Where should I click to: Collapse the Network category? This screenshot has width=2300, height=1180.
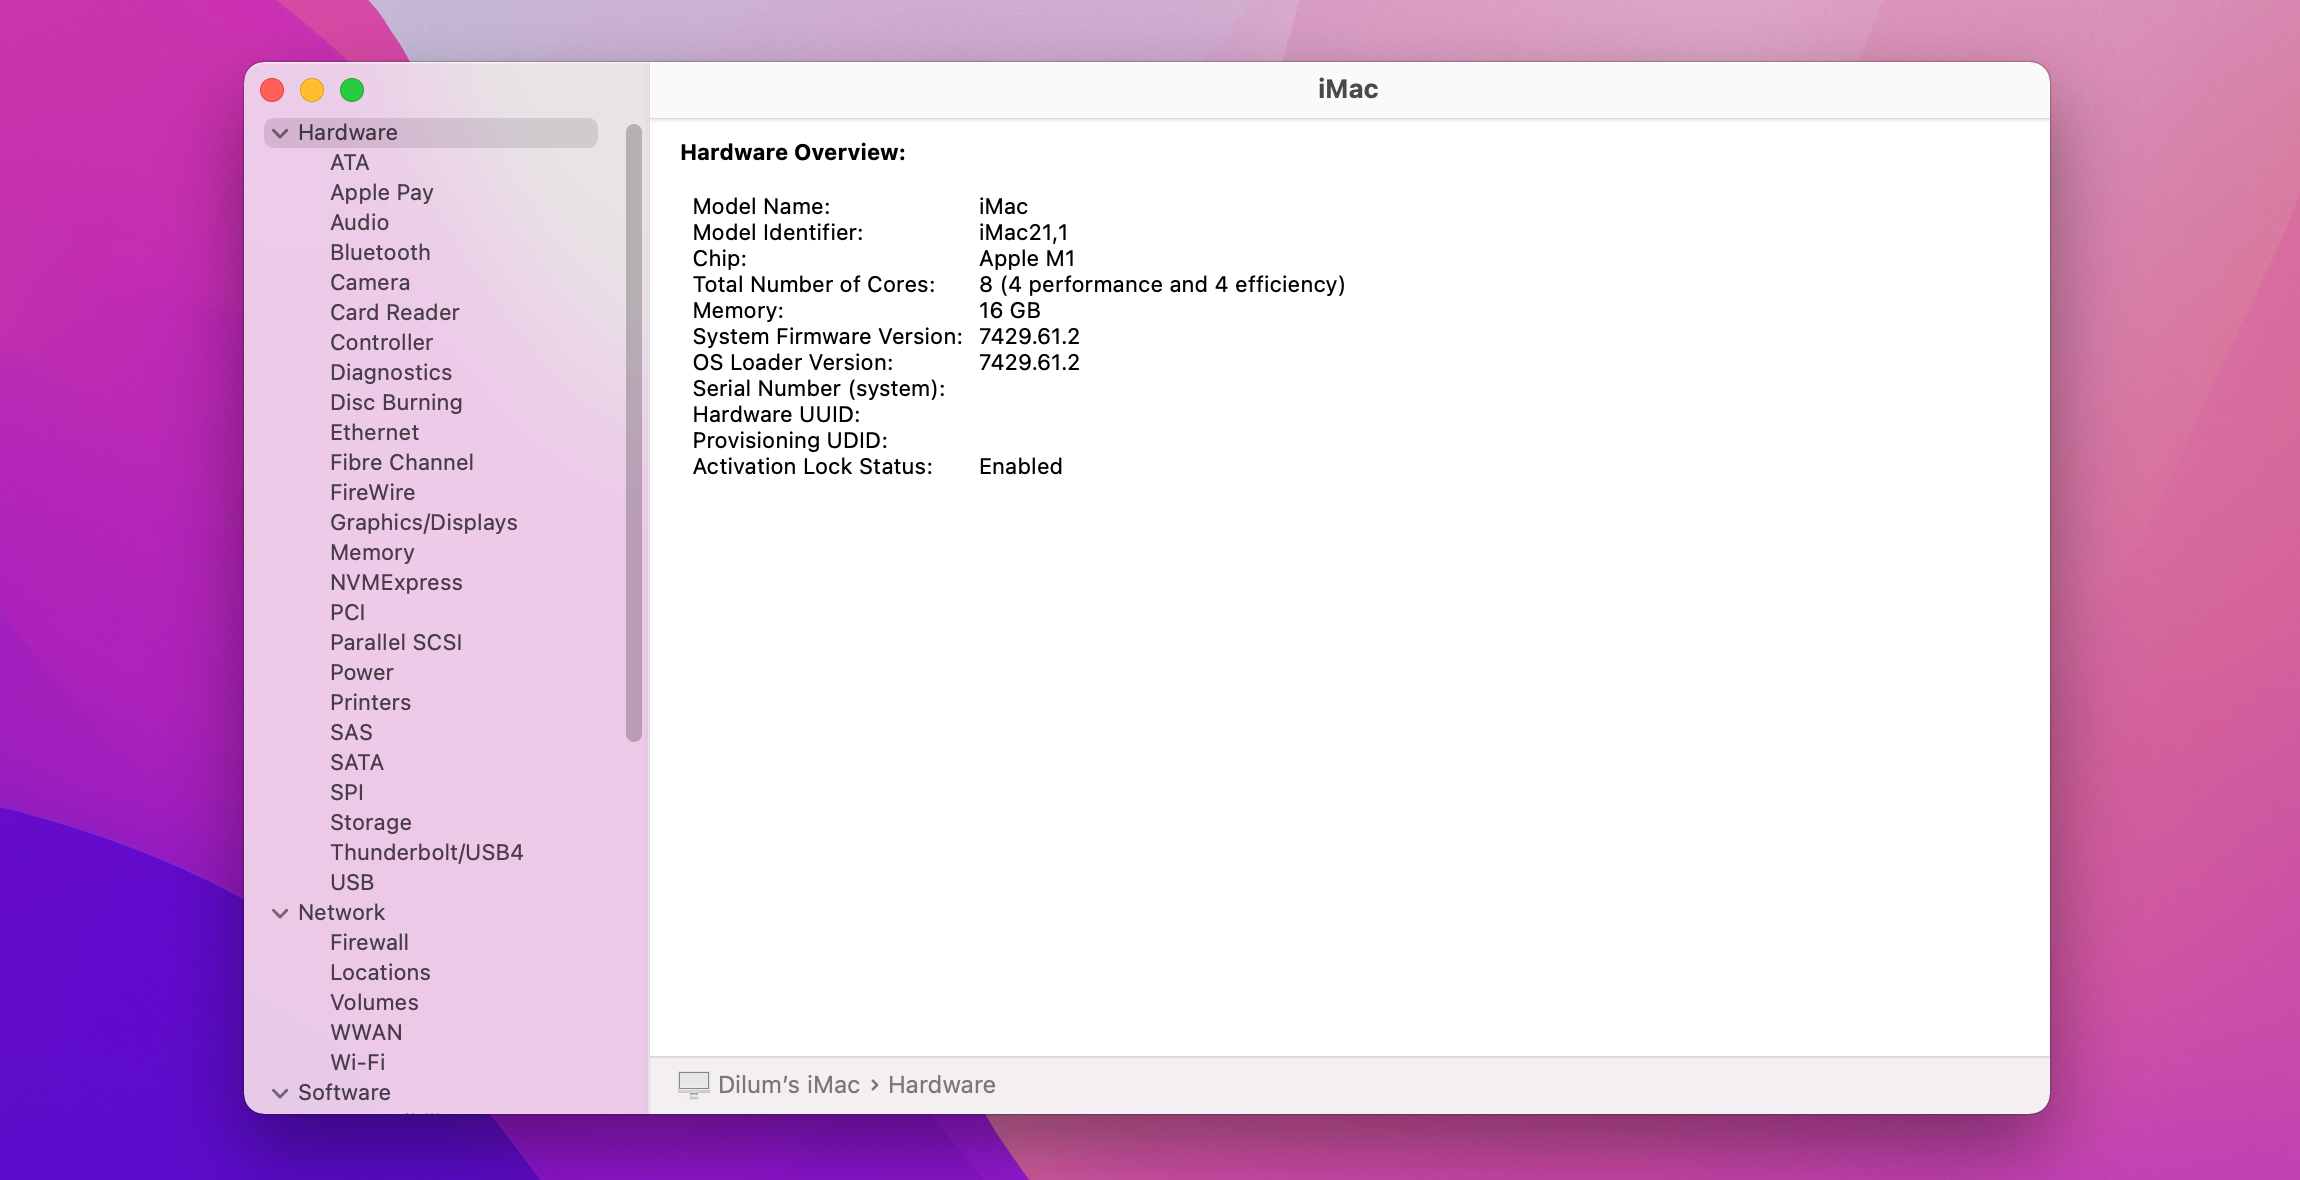(x=279, y=912)
